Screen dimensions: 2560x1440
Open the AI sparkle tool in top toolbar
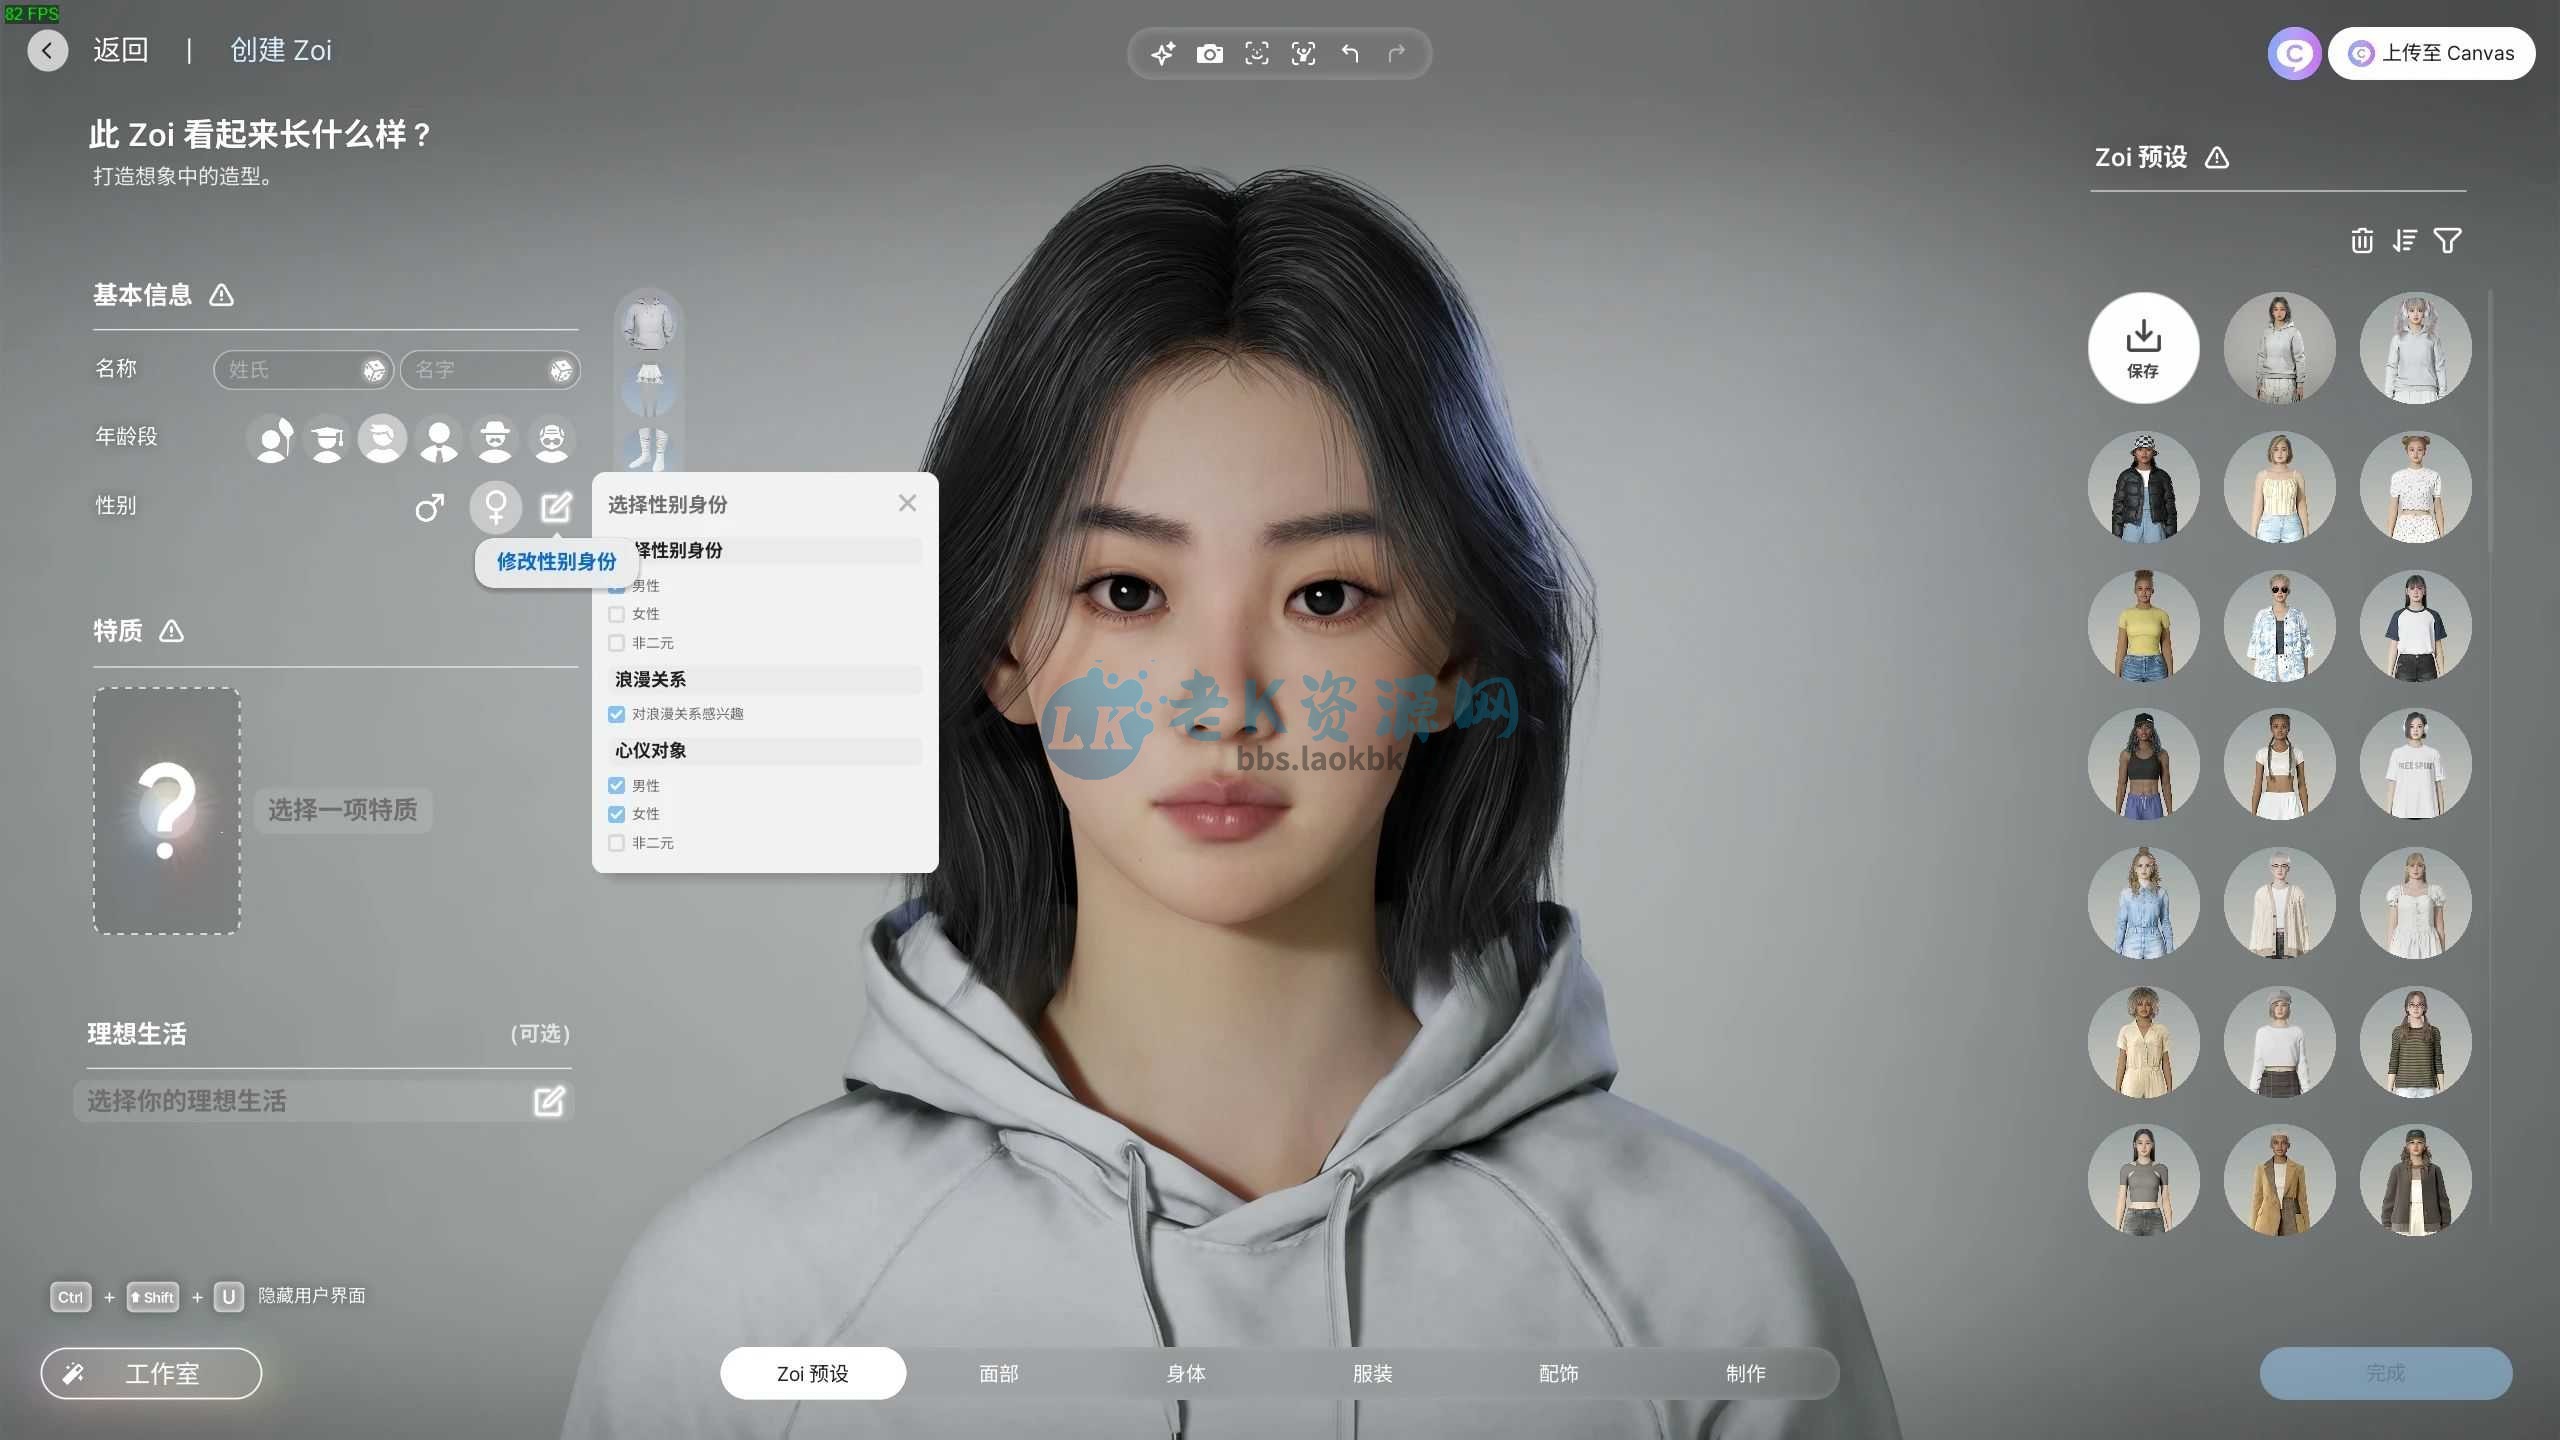(1163, 53)
